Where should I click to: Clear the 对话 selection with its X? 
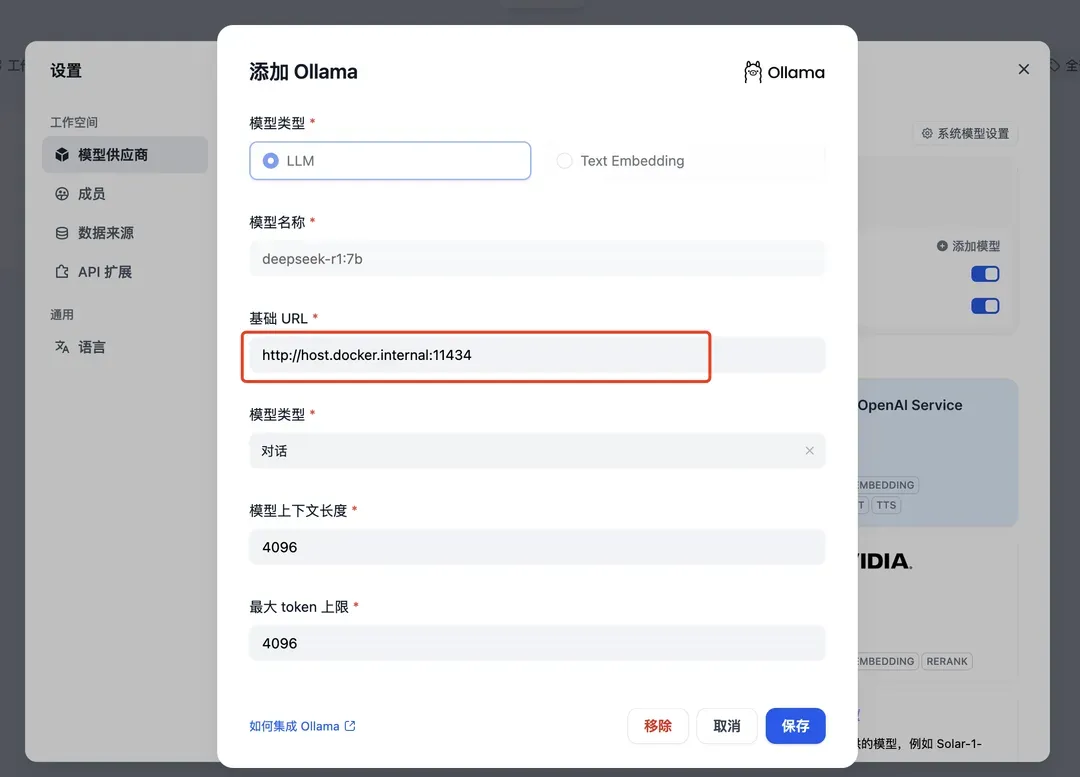809,450
